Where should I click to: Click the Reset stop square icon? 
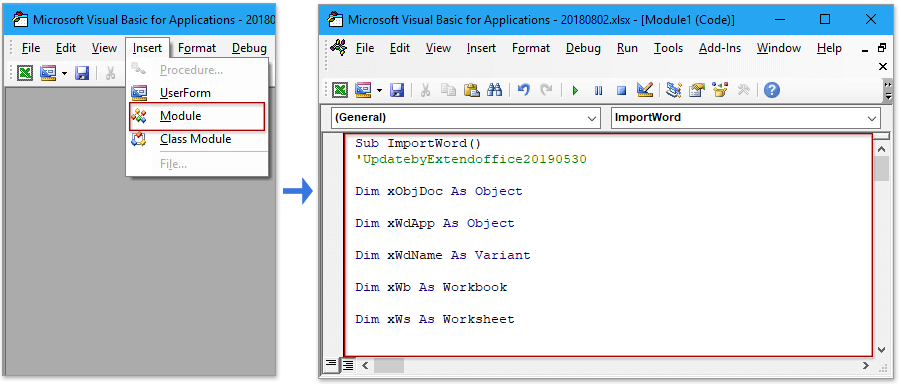[x=621, y=90]
